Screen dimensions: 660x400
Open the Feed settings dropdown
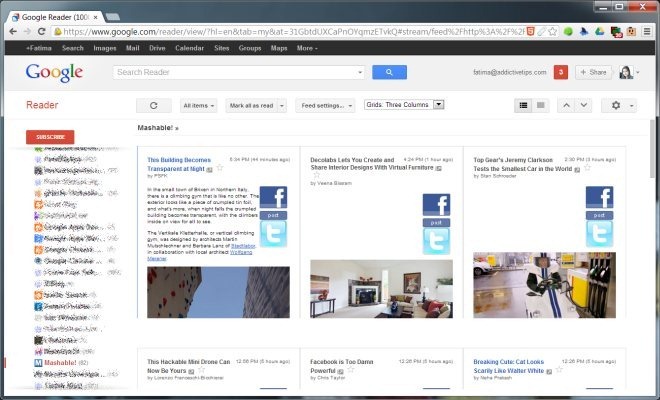click(325, 105)
